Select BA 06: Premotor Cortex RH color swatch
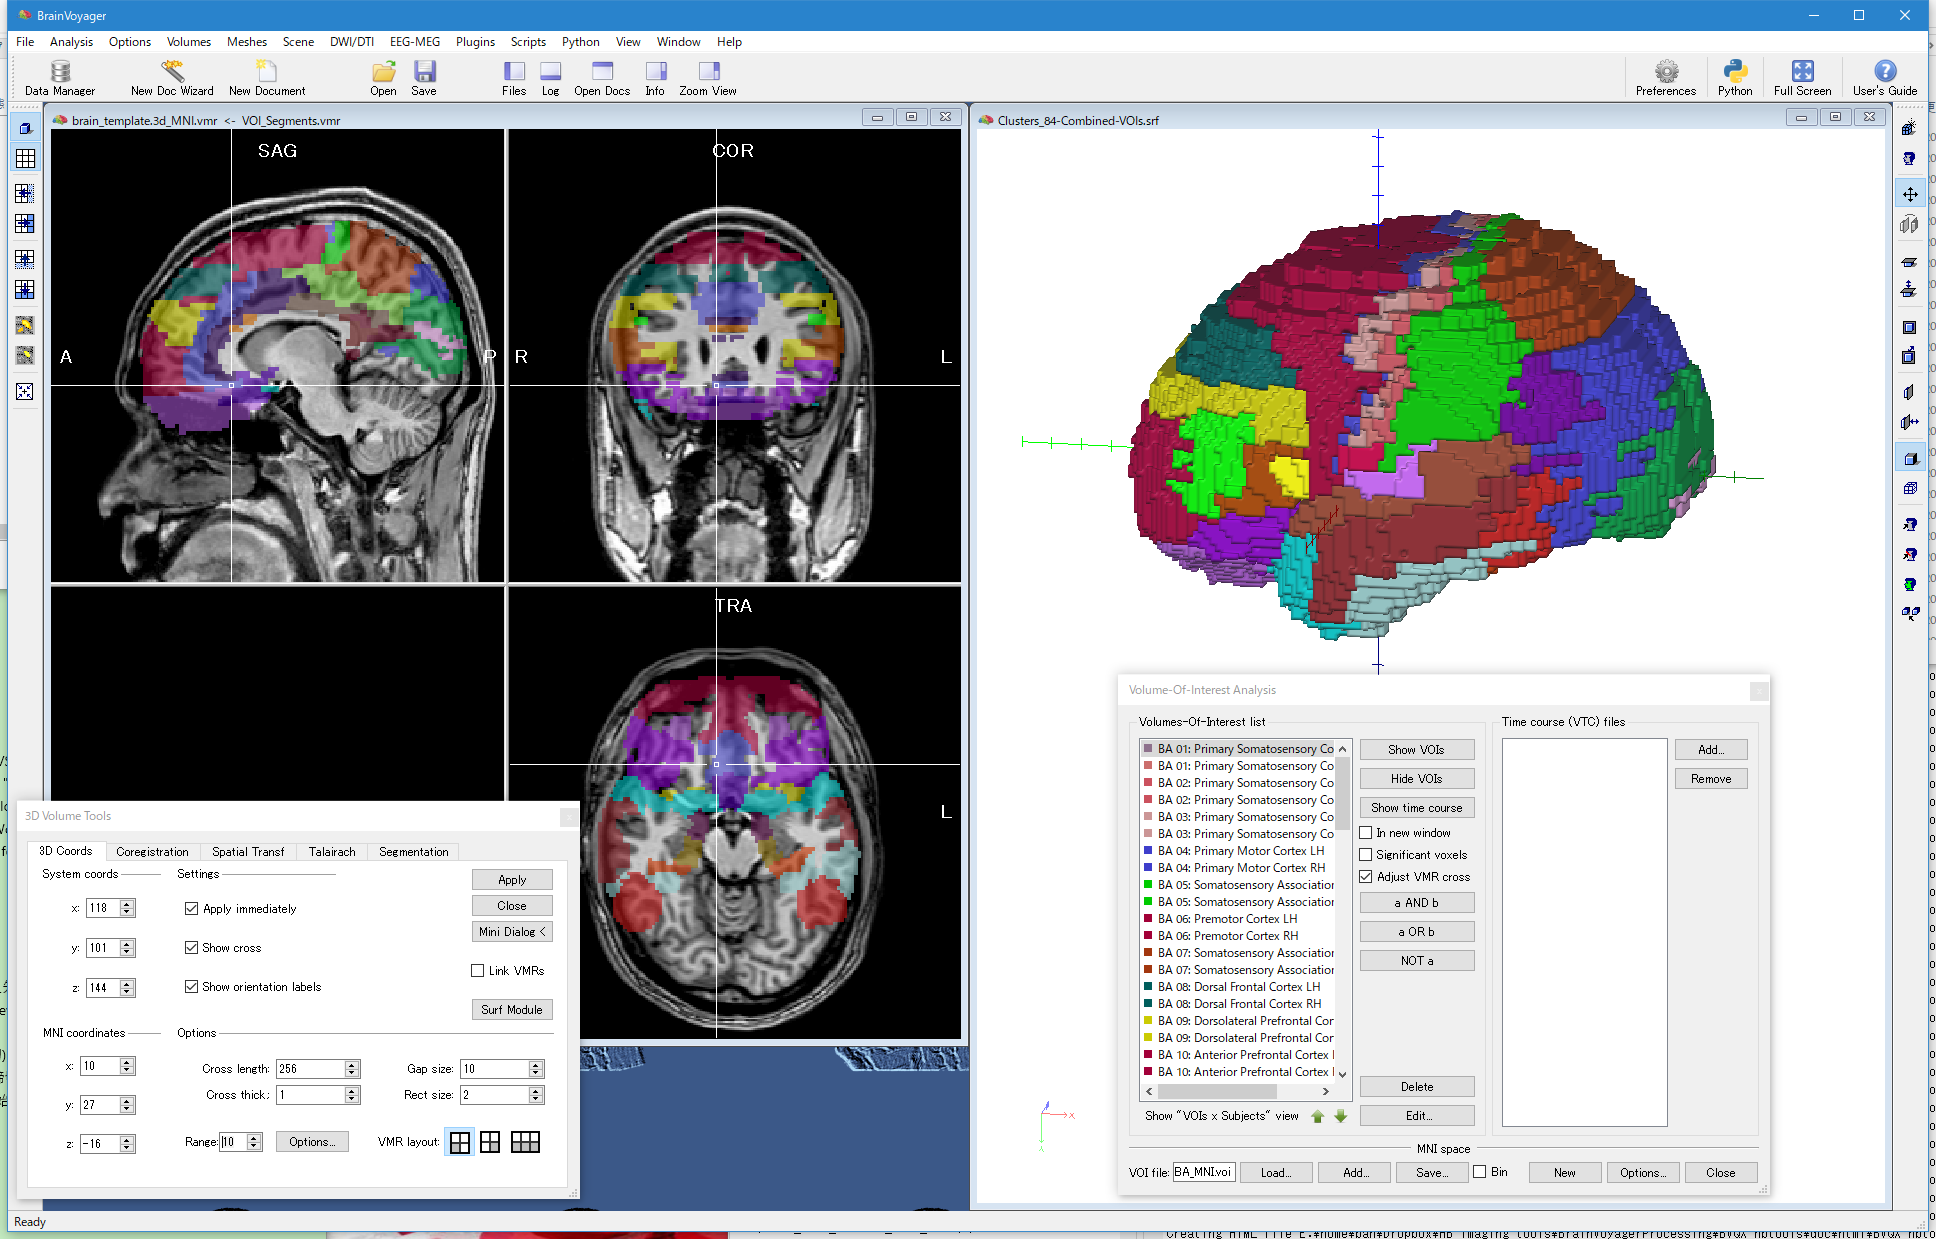 (x=1148, y=936)
